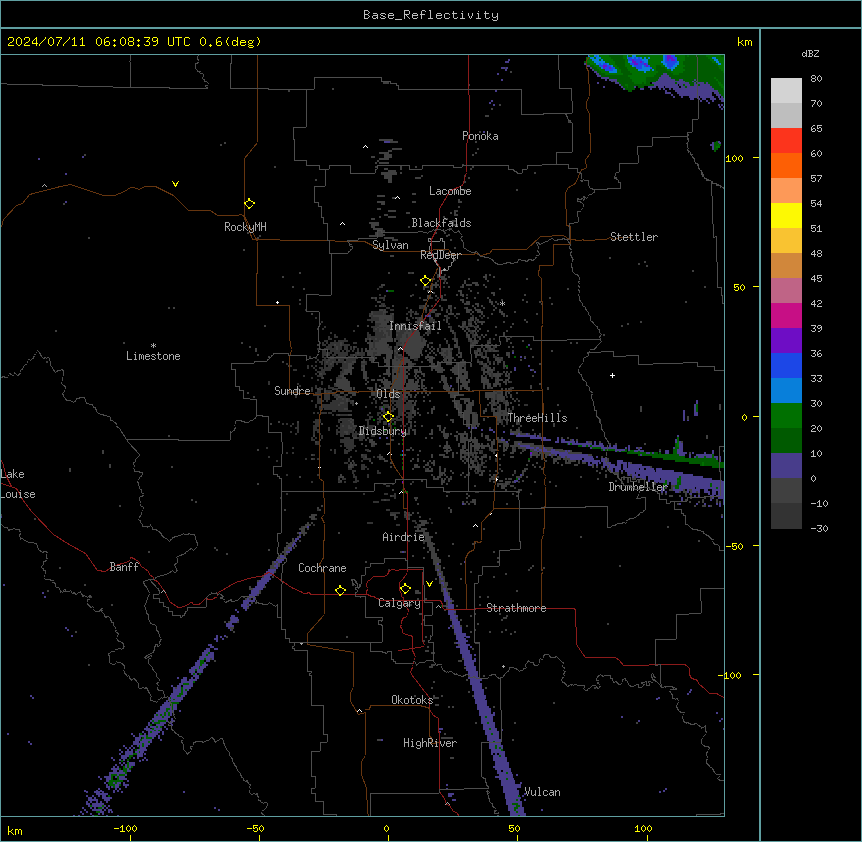
Task: Click the Banff label
Action: coord(124,567)
